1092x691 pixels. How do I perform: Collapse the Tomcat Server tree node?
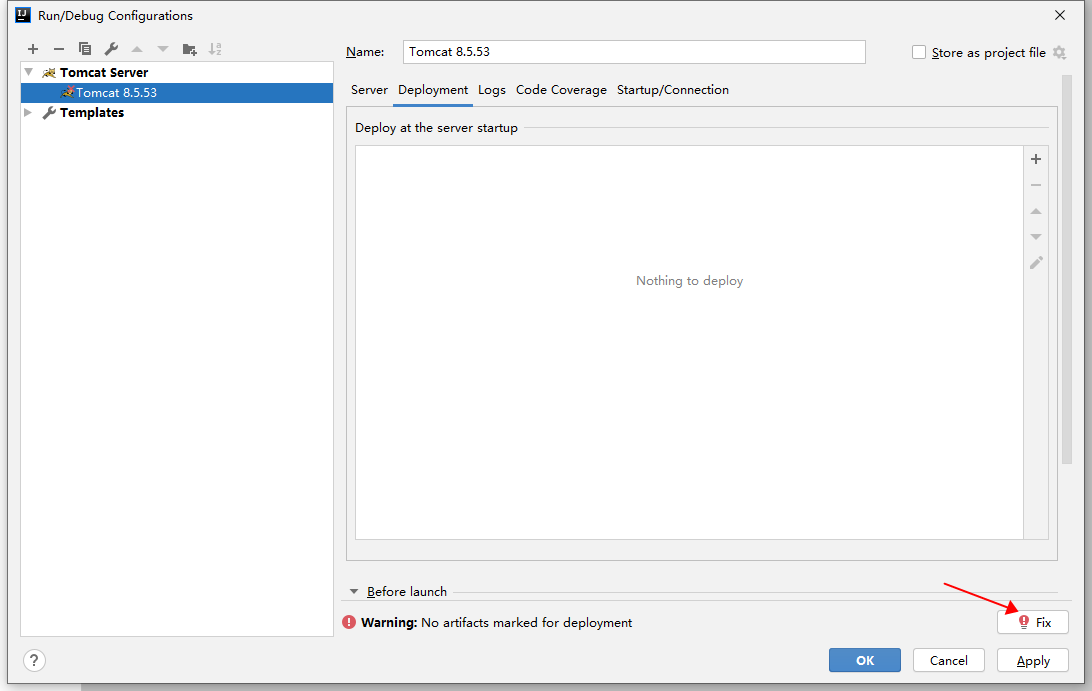pos(29,72)
